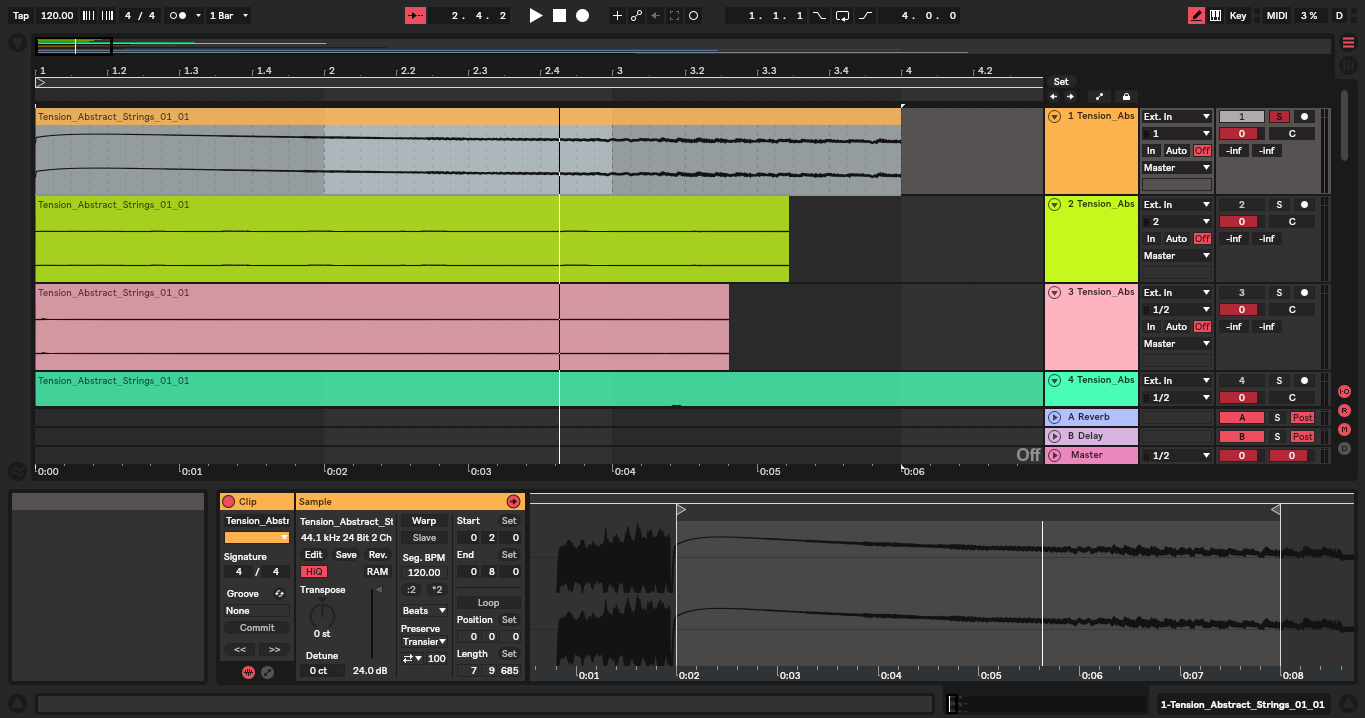Click the sample Edit button
Viewport: 1365px width, 718px height.
click(314, 555)
